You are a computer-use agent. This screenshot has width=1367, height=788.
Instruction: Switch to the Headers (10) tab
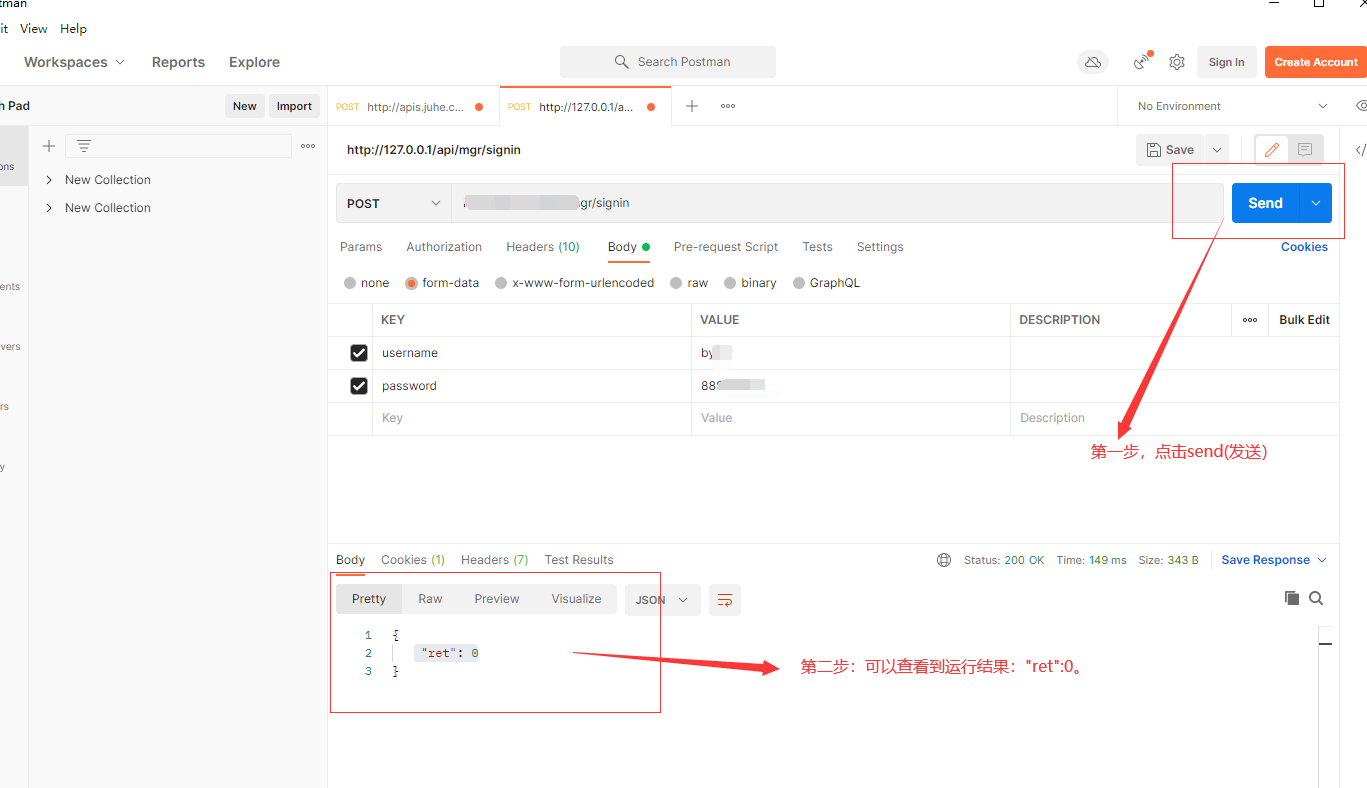[x=543, y=247]
